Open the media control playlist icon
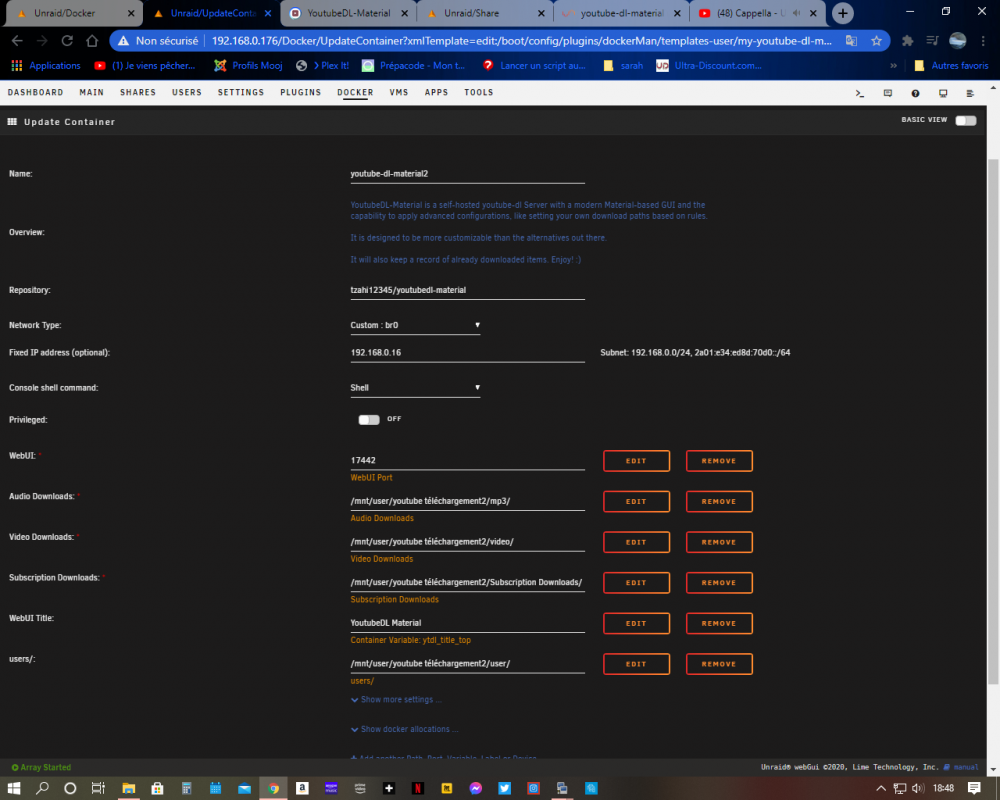1000x800 pixels. point(932,41)
